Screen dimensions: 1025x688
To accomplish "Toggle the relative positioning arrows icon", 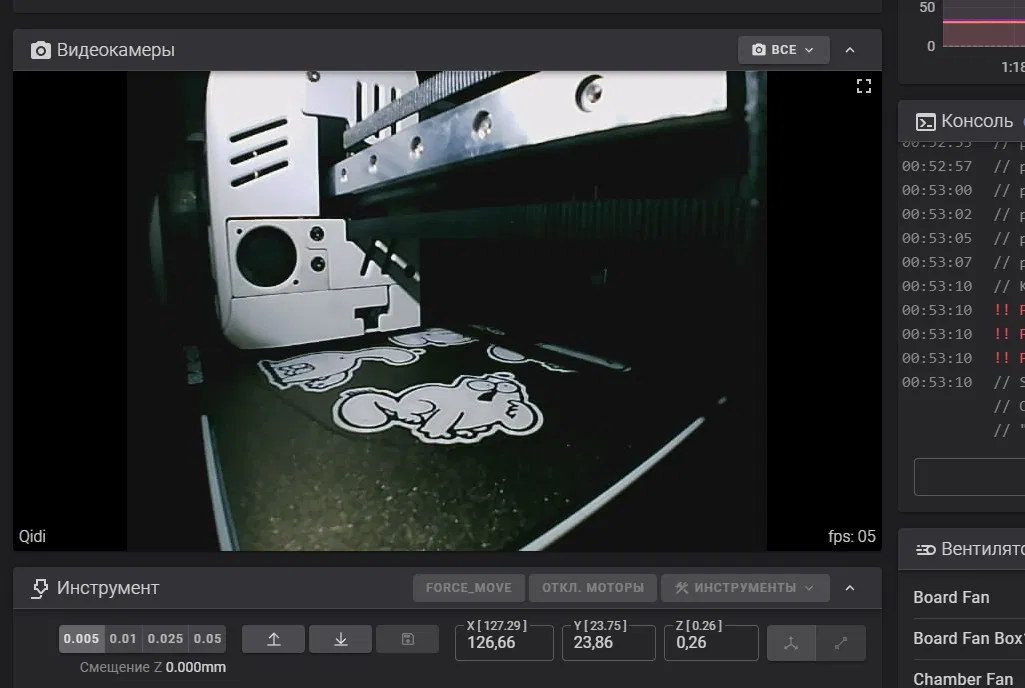I will pos(841,643).
